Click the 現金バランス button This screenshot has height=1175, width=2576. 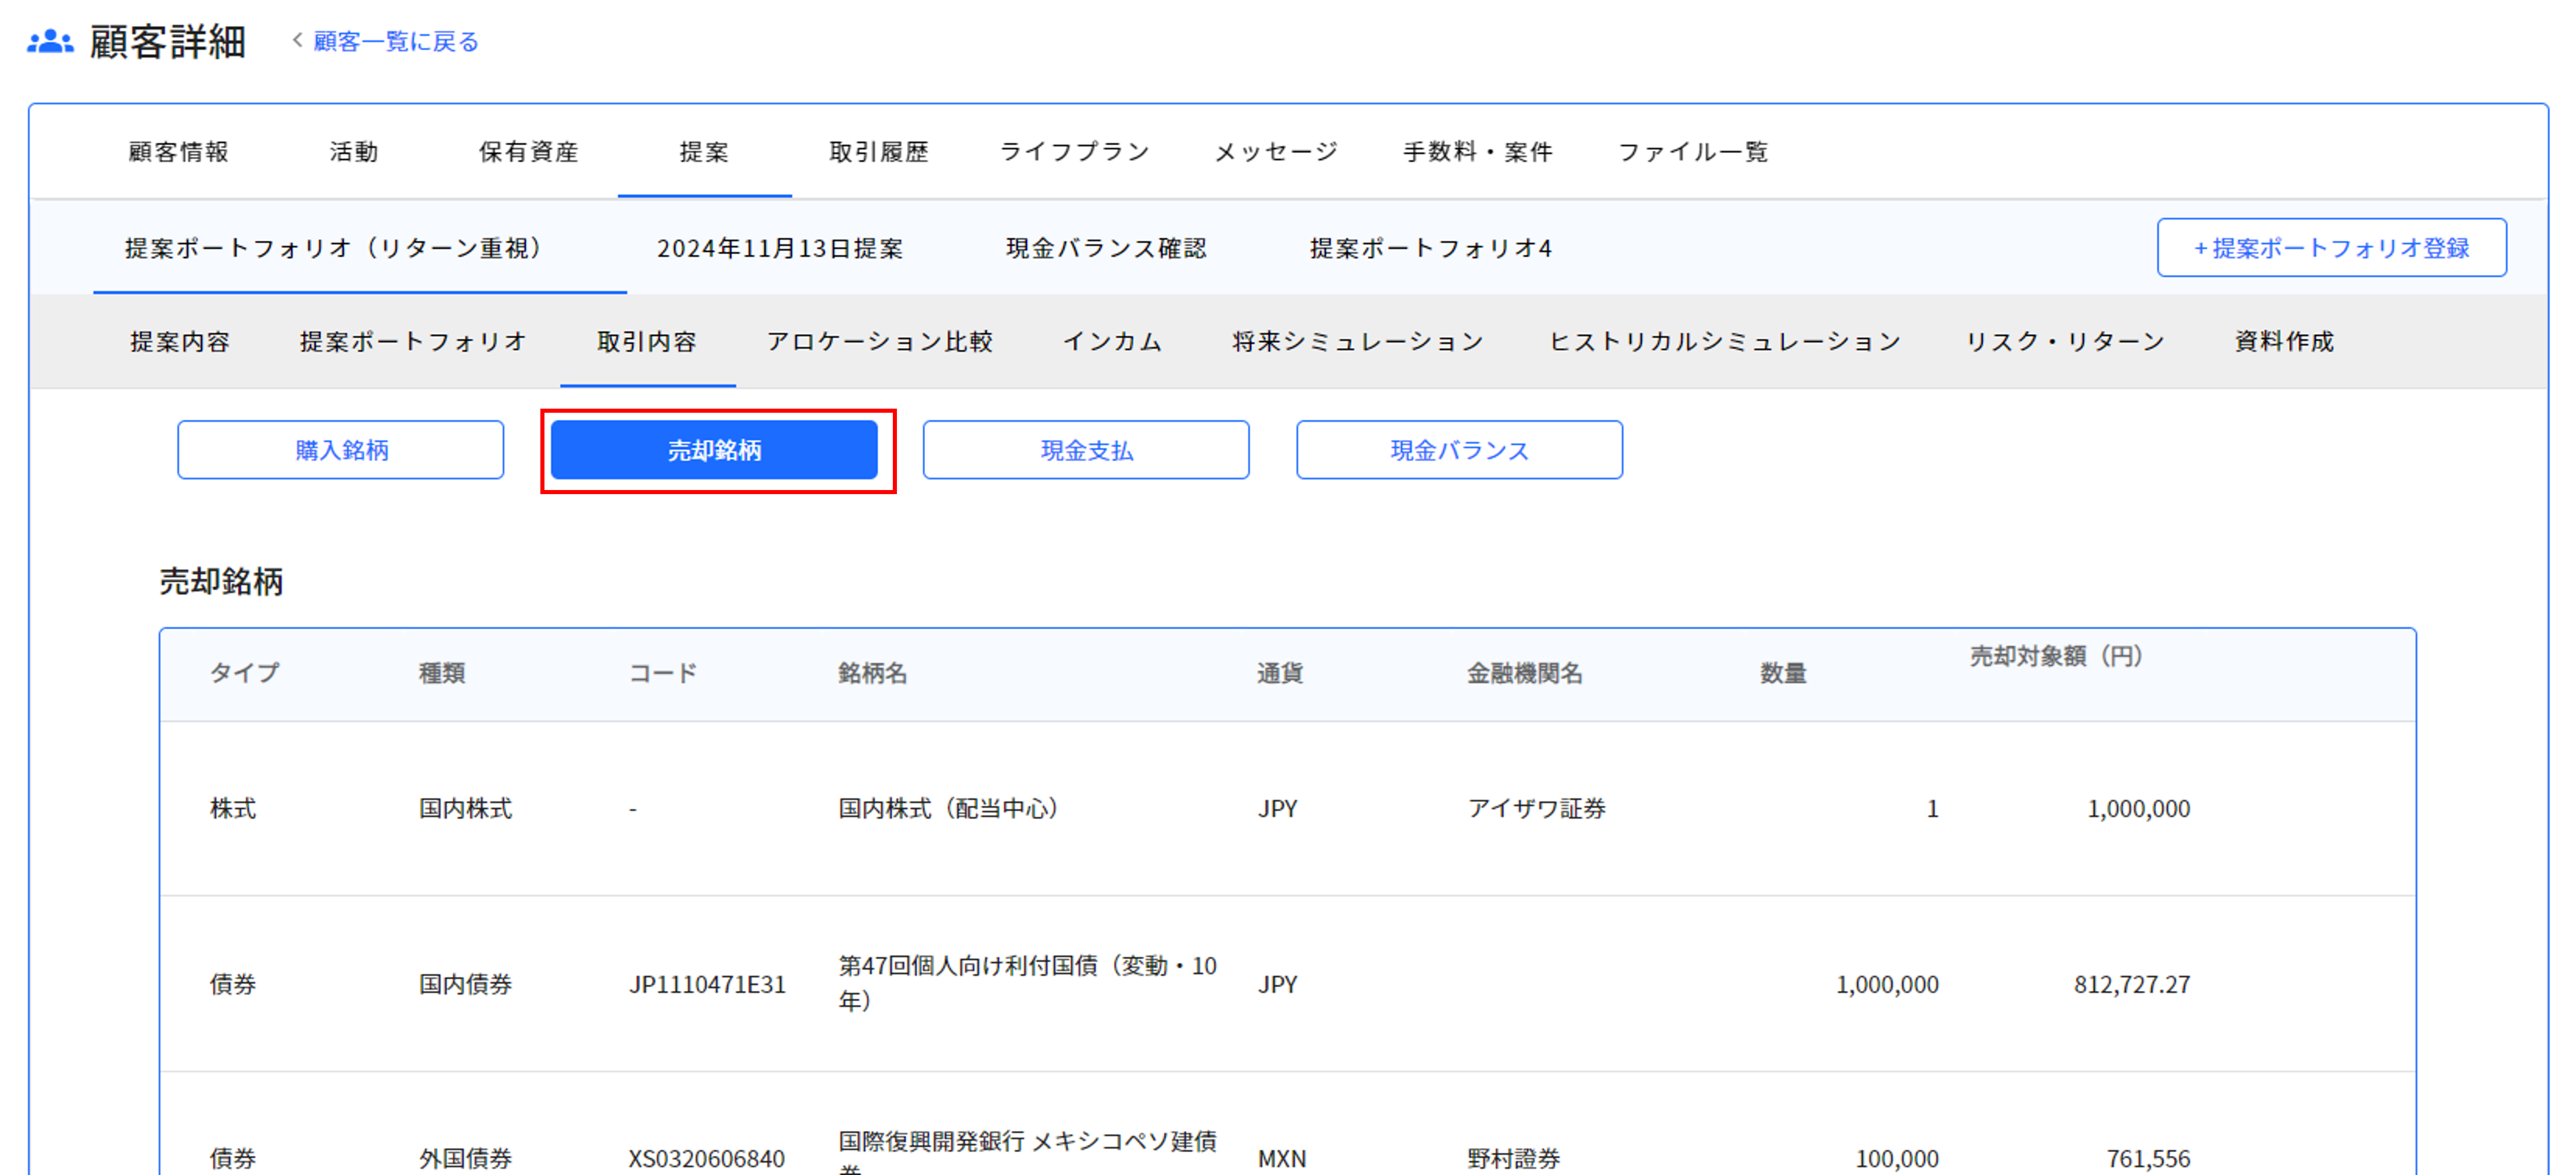[1459, 450]
